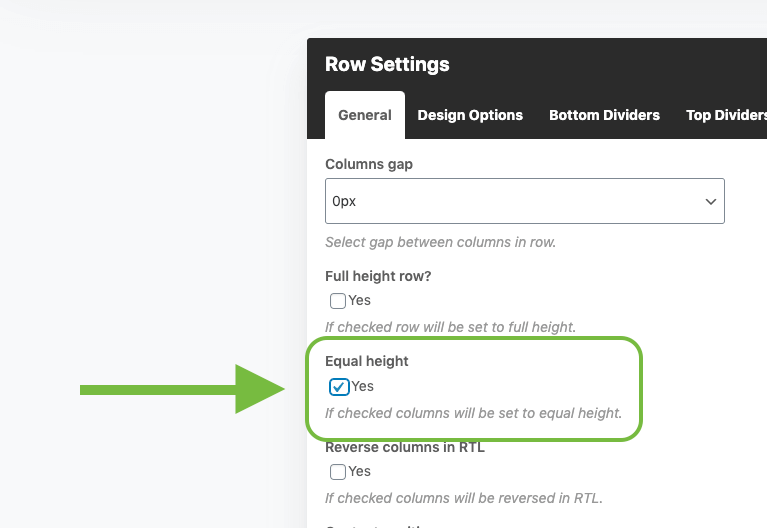Select the Top Dividers tab

pos(726,115)
